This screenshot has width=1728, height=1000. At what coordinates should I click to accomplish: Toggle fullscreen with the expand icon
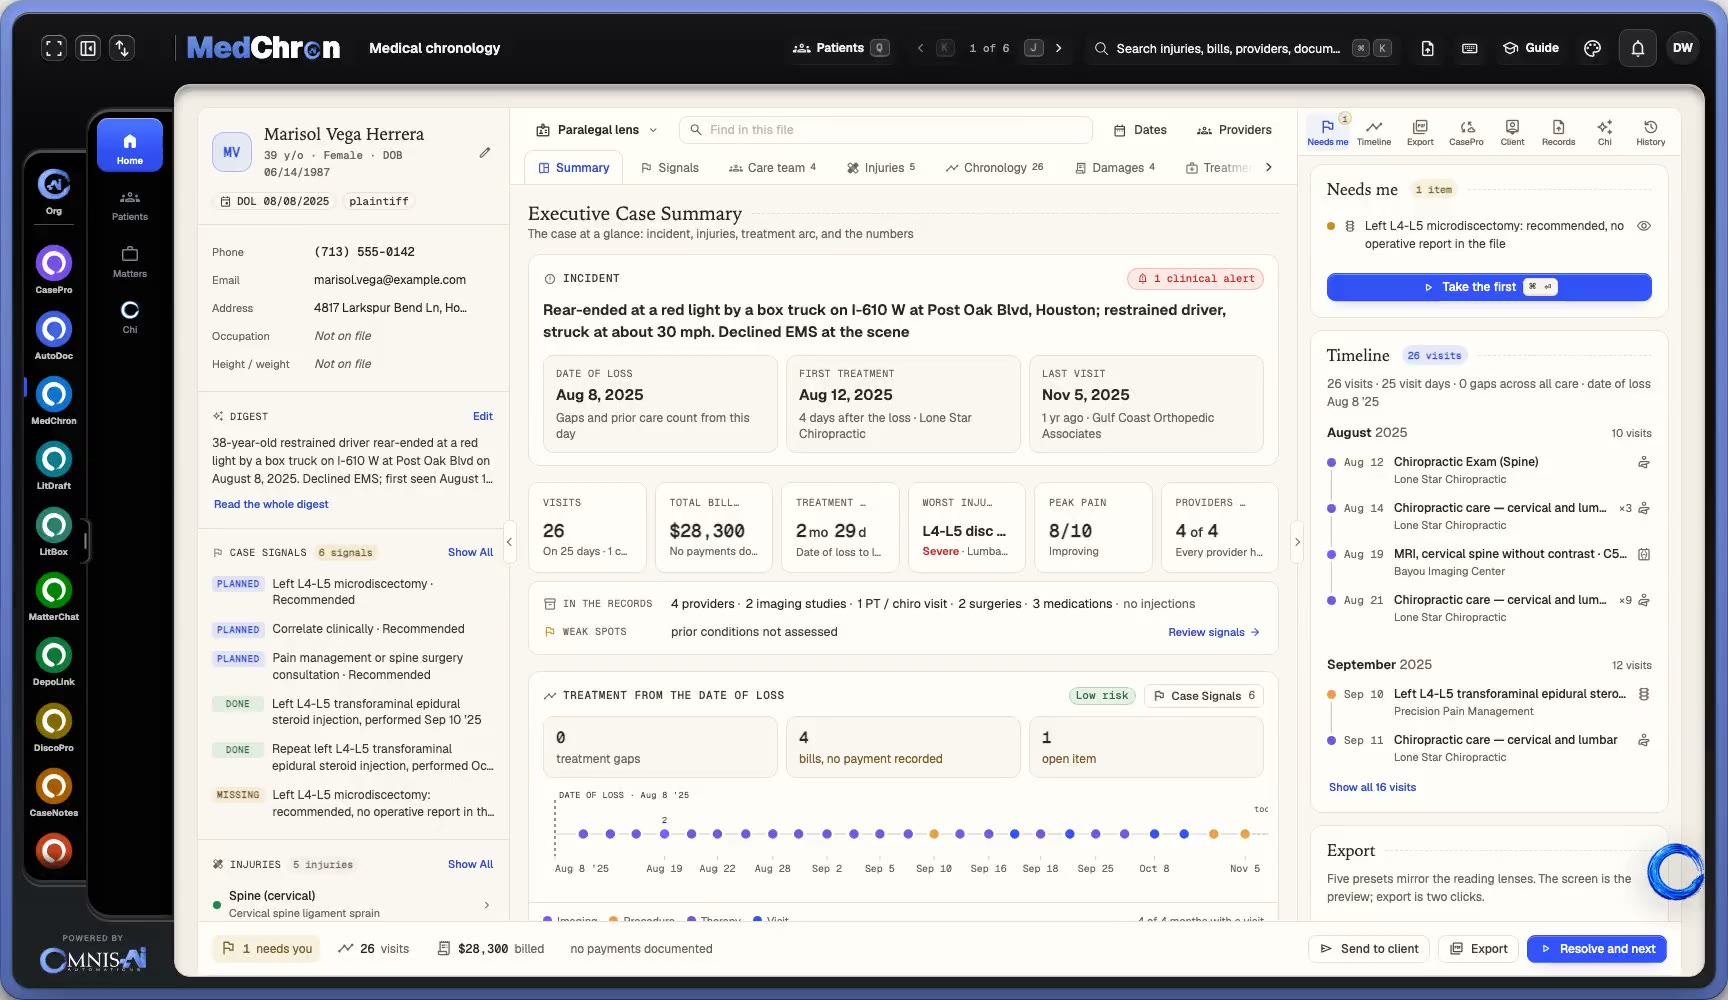[x=54, y=48]
